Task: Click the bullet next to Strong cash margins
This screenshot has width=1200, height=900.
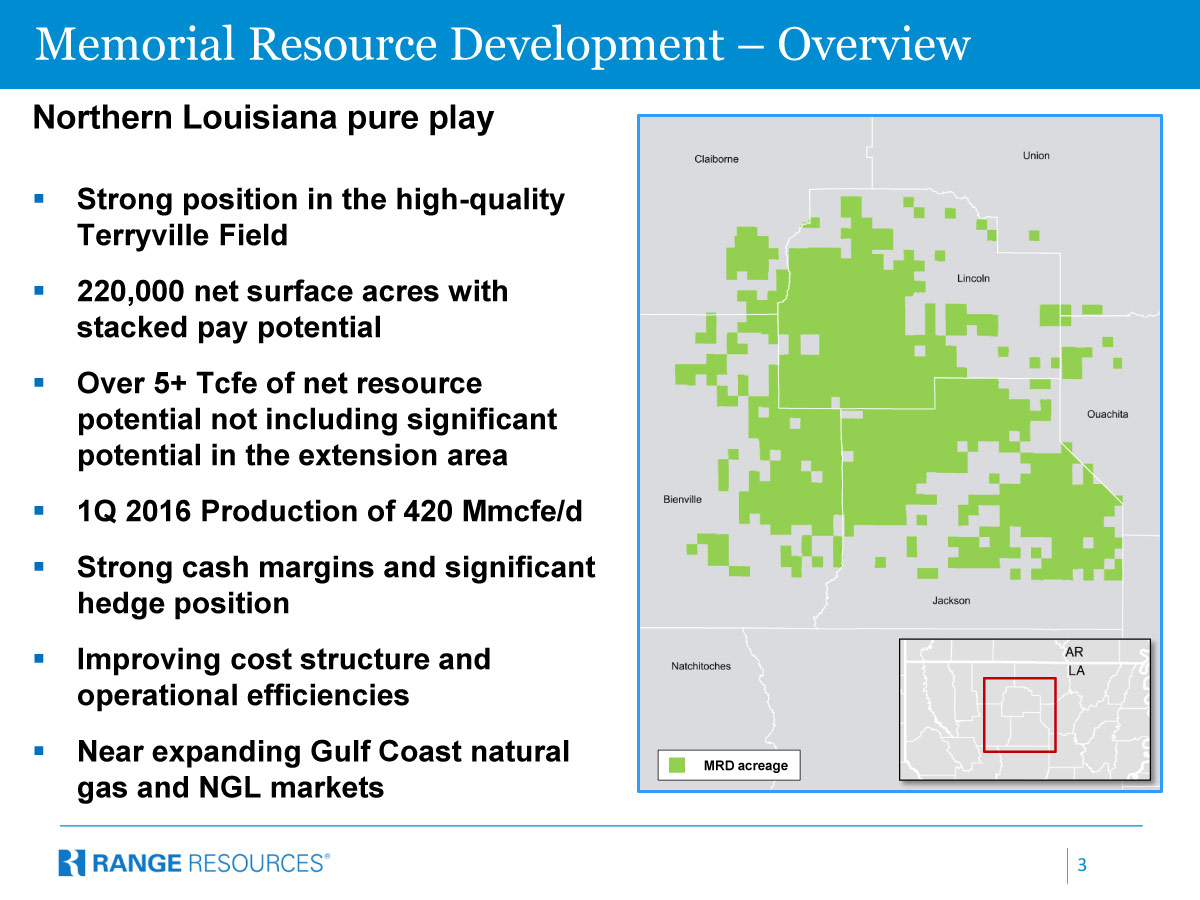Action: coord(40,567)
